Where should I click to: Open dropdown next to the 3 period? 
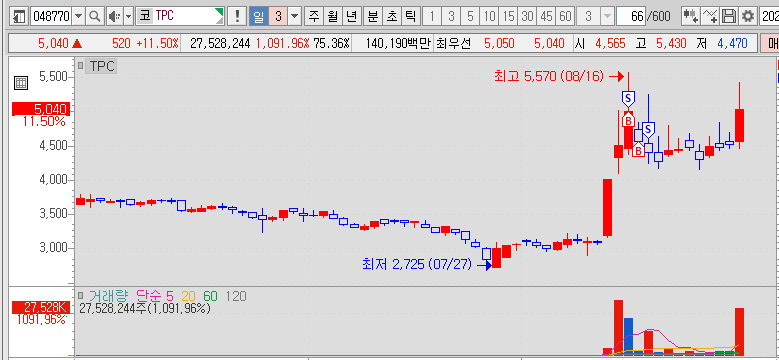(295, 16)
